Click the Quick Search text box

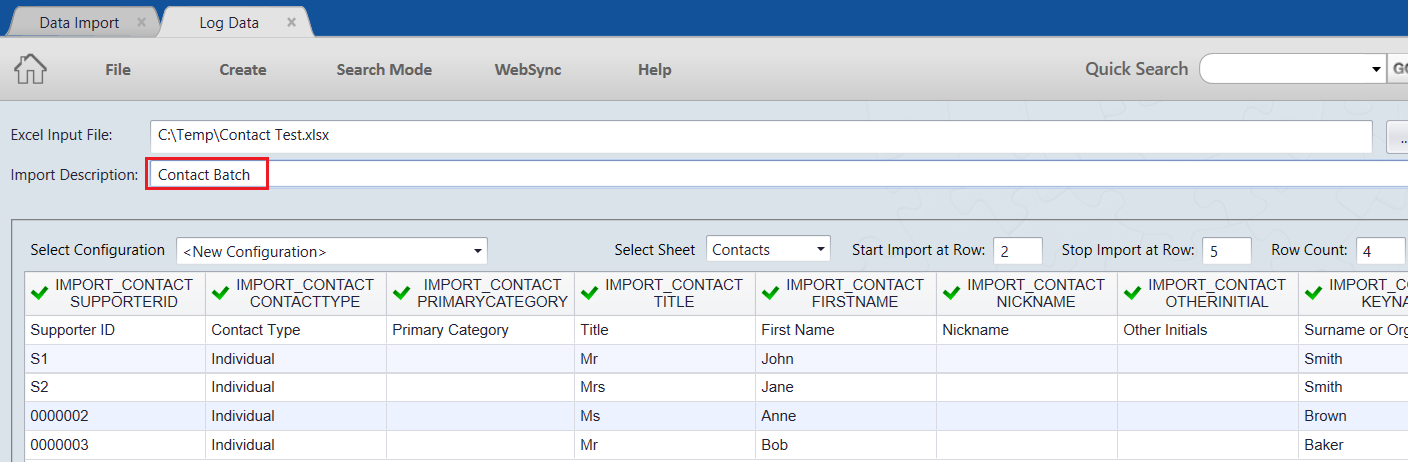pyautogui.click(x=1284, y=69)
